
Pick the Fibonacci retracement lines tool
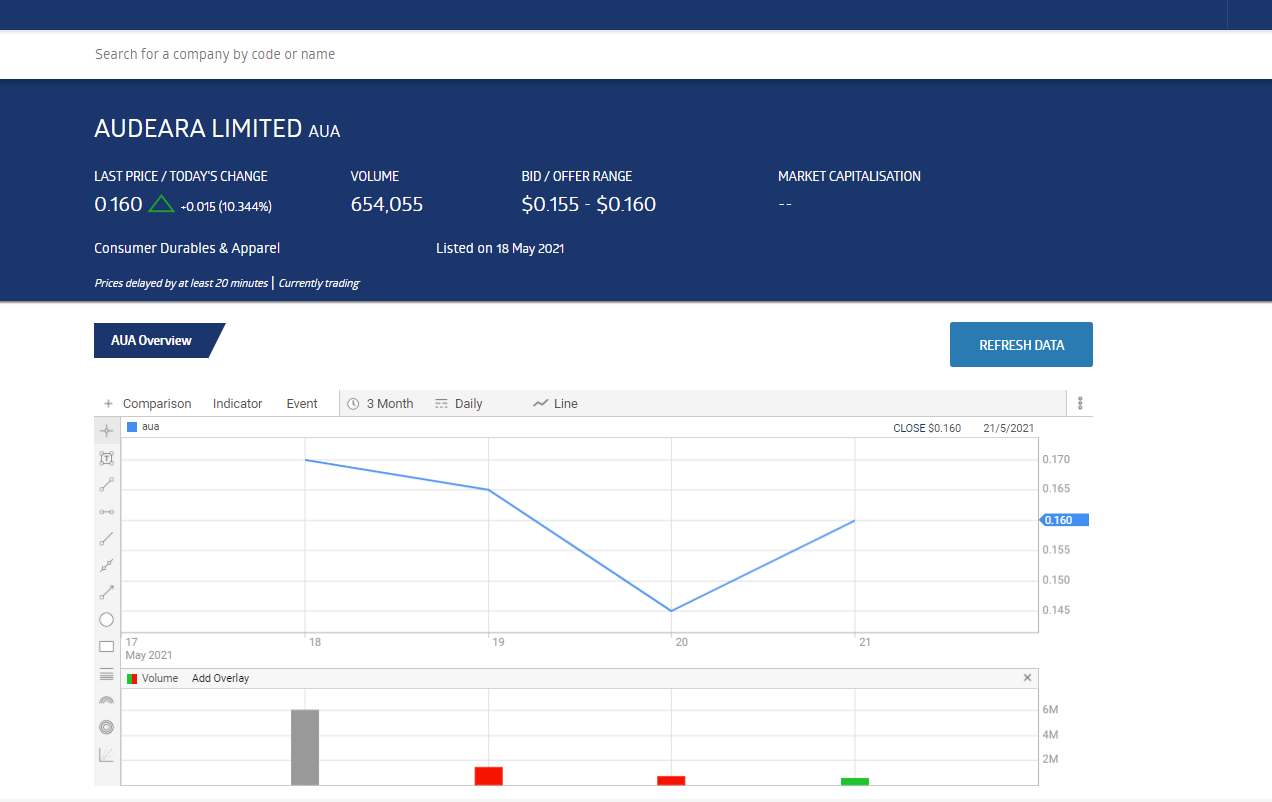pyautogui.click(x=107, y=675)
